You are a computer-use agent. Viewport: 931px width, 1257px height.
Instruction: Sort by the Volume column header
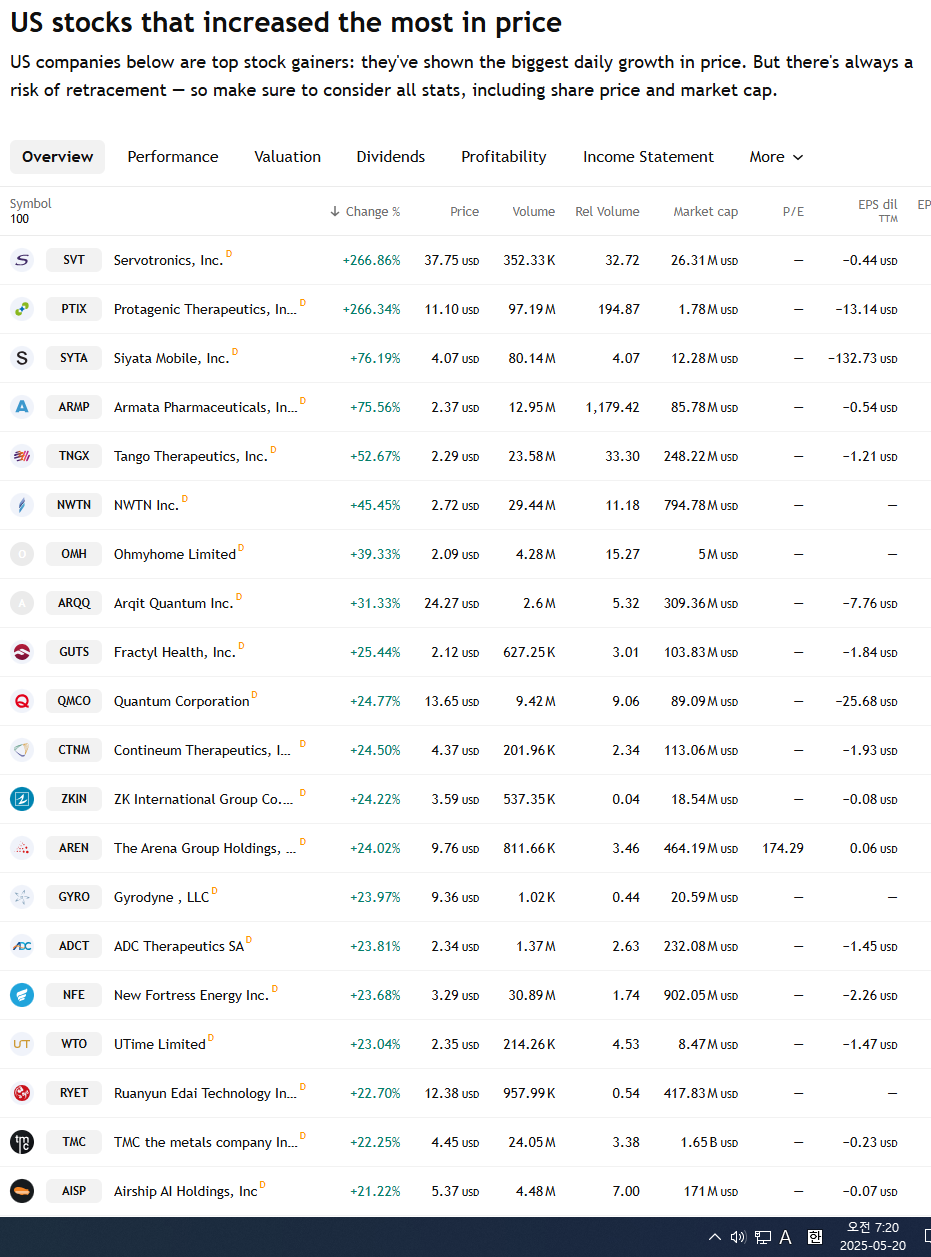[534, 211]
